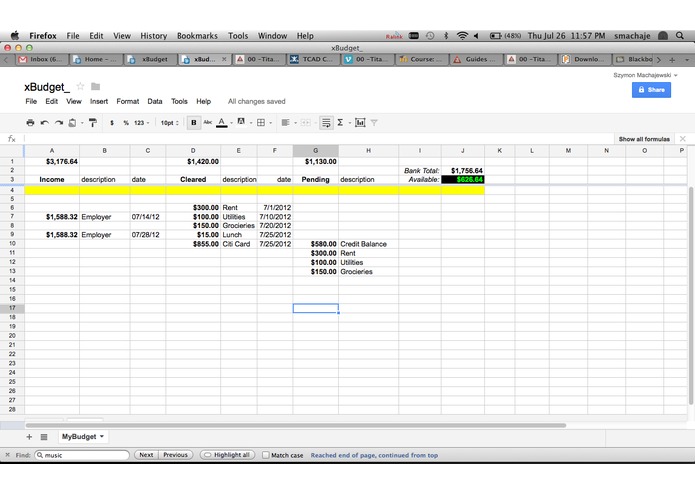The image size is (695, 494).
Task: Redo the last action
Action: [59, 123]
